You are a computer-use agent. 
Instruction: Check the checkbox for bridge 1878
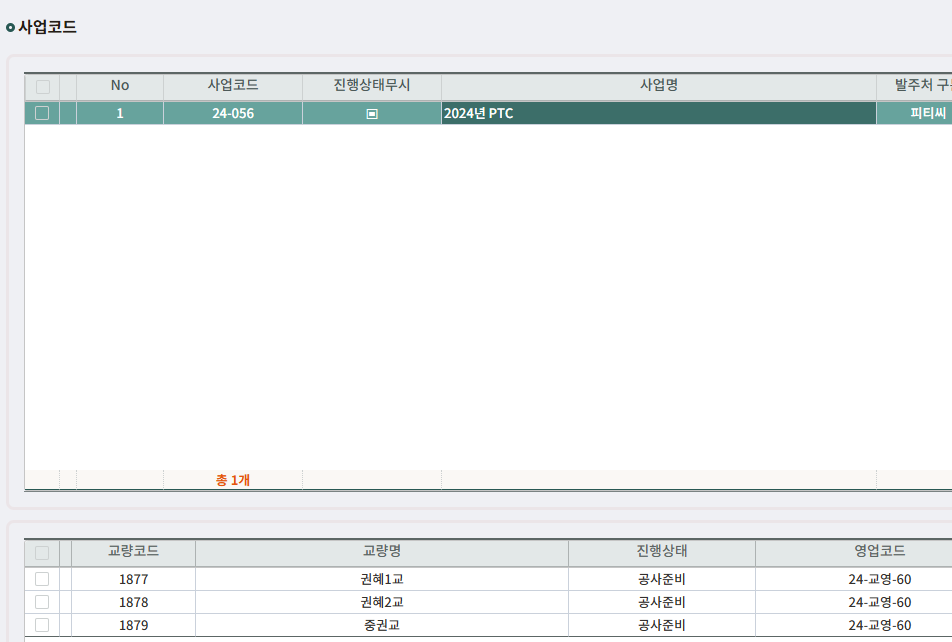pos(42,602)
